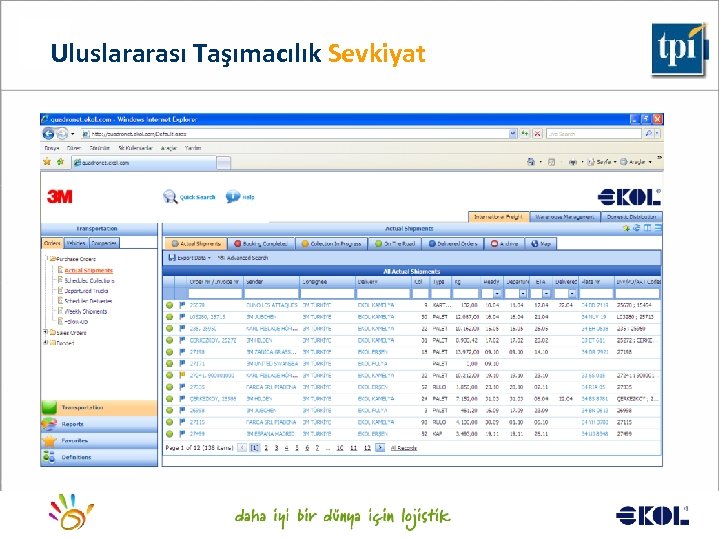
Task: Click the browser Home toolbar icon
Action: pyautogui.click(x=531, y=162)
